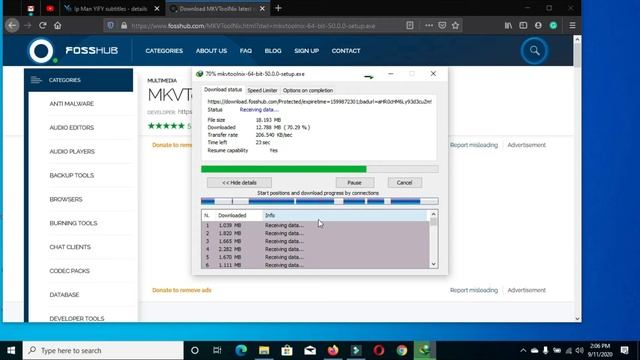Click the padlock site security icon
The width and height of the screenshot is (640, 360).
(124, 25)
